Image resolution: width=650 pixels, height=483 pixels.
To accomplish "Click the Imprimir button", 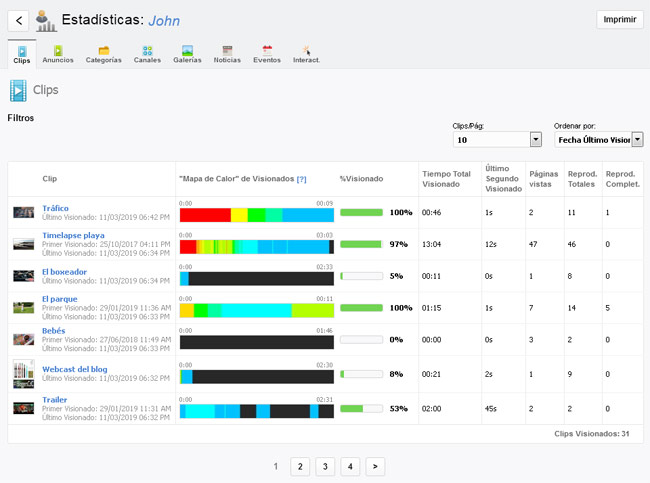I will pyautogui.click(x=619, y=19).
